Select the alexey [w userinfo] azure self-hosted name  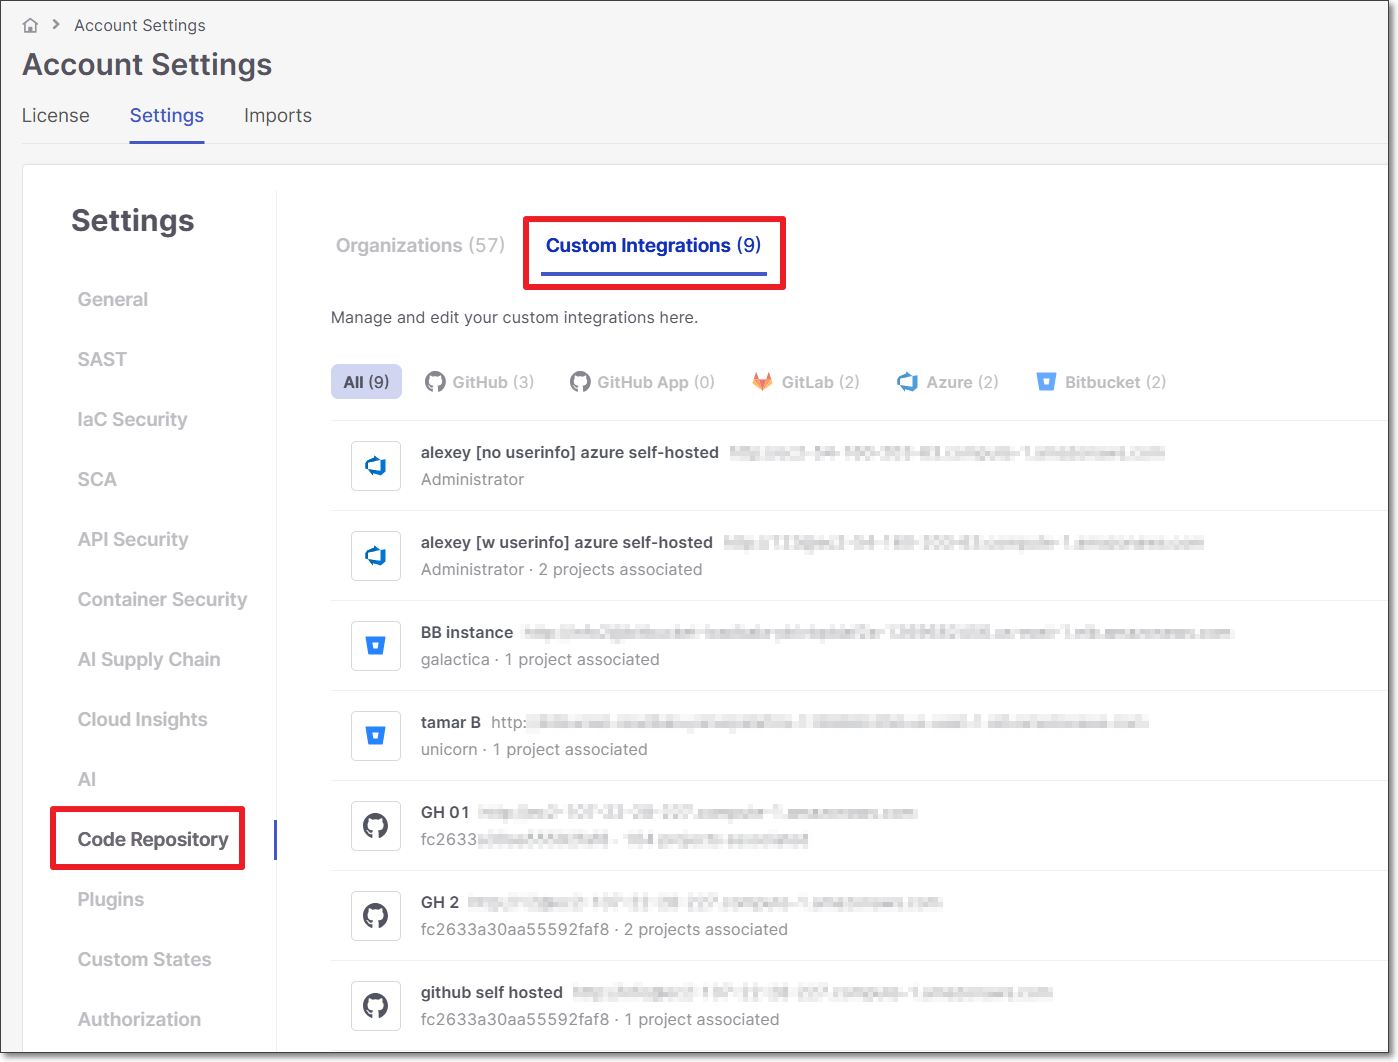pyautogui.click(x=567, y=543)
